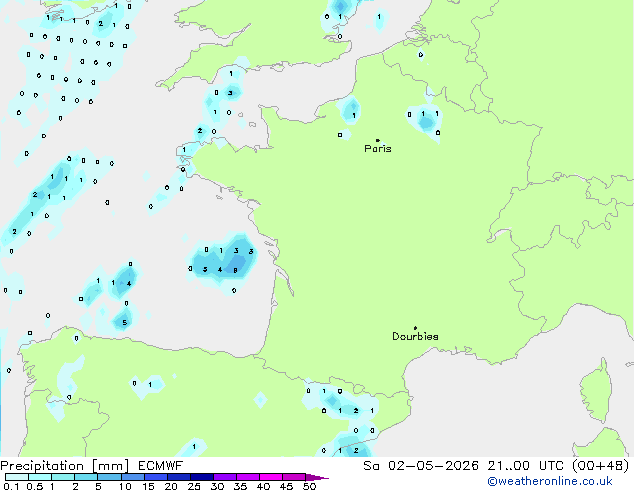This screenshot has width=634, height=490.
Task: Pick the 0.5–1 mm legend swatch
Action: pyautogui.click(x=40, y=477)
